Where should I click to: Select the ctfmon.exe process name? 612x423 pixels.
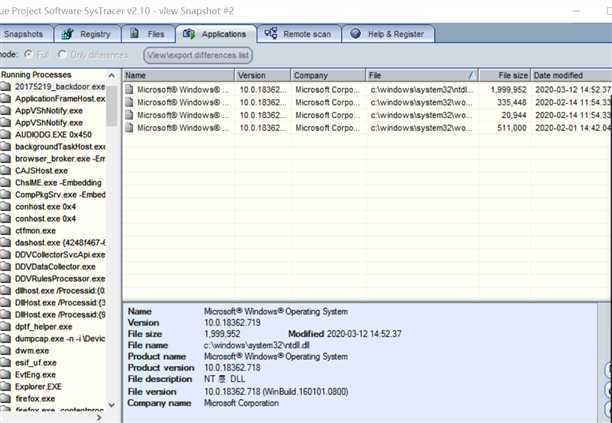point(35,231)
